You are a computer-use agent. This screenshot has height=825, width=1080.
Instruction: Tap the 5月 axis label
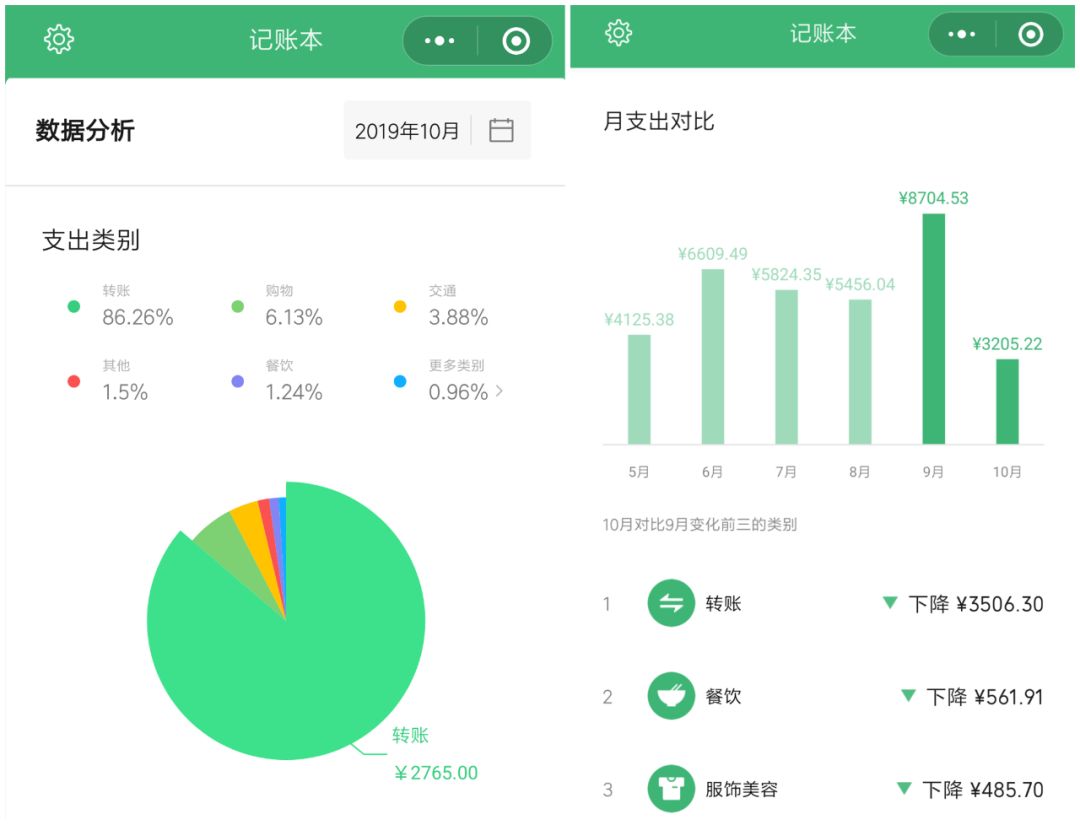[638, 472]
